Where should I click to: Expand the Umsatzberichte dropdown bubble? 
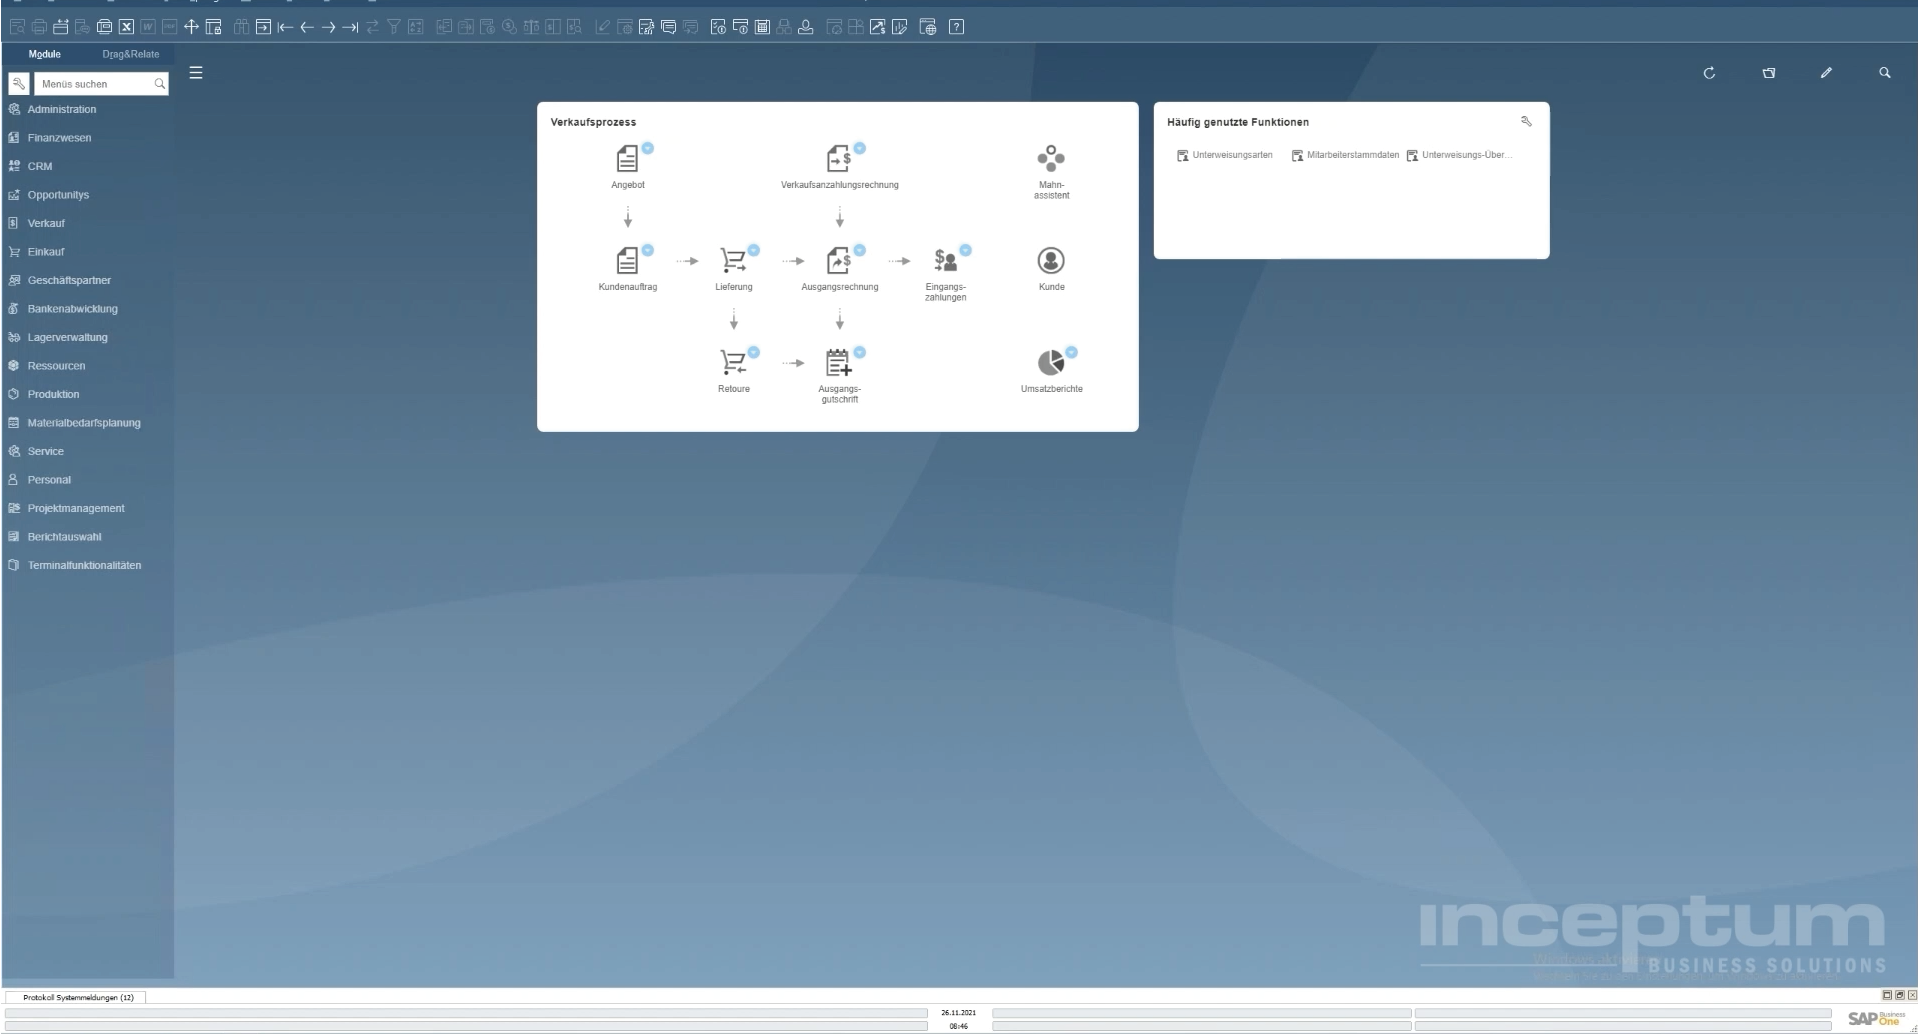[x=1072, y=352]
